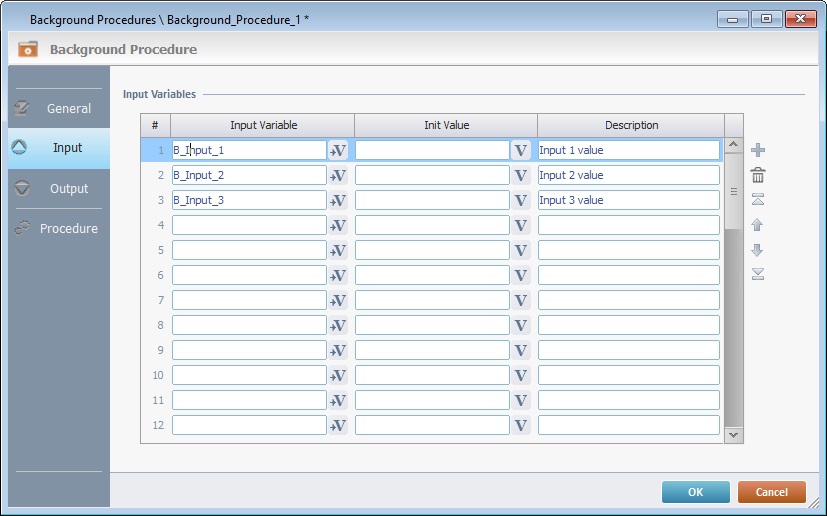Image resolution: width=827 pixels, height=516 pixels.
Task: Select the B_Input_2 input variable field
Action: 249,175
